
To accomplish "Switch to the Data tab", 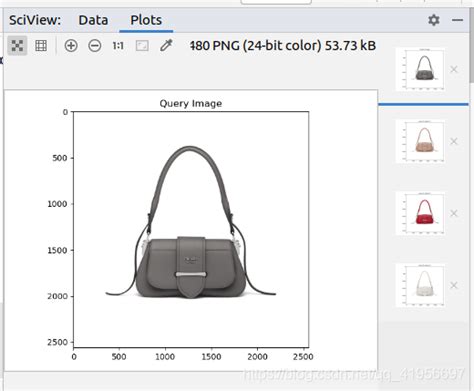I will coord(93,20).
